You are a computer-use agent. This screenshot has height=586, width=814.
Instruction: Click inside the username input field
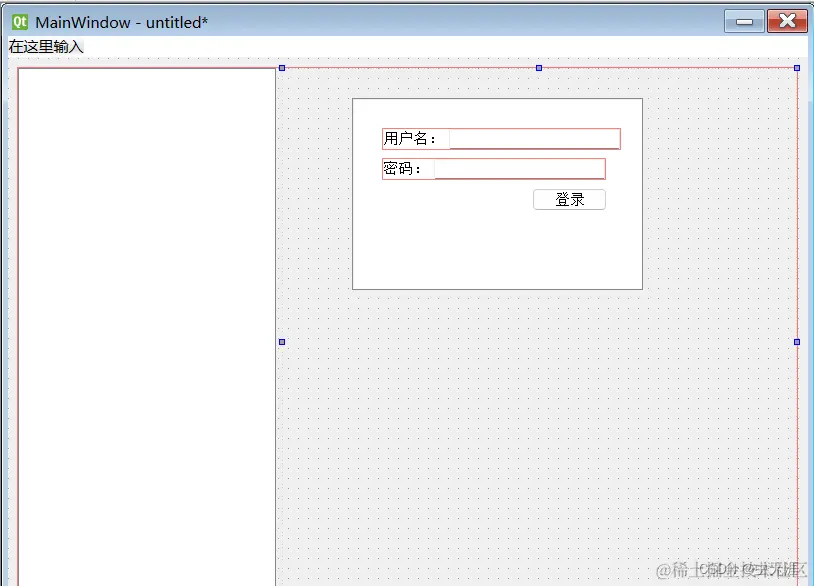pos(535,138)
